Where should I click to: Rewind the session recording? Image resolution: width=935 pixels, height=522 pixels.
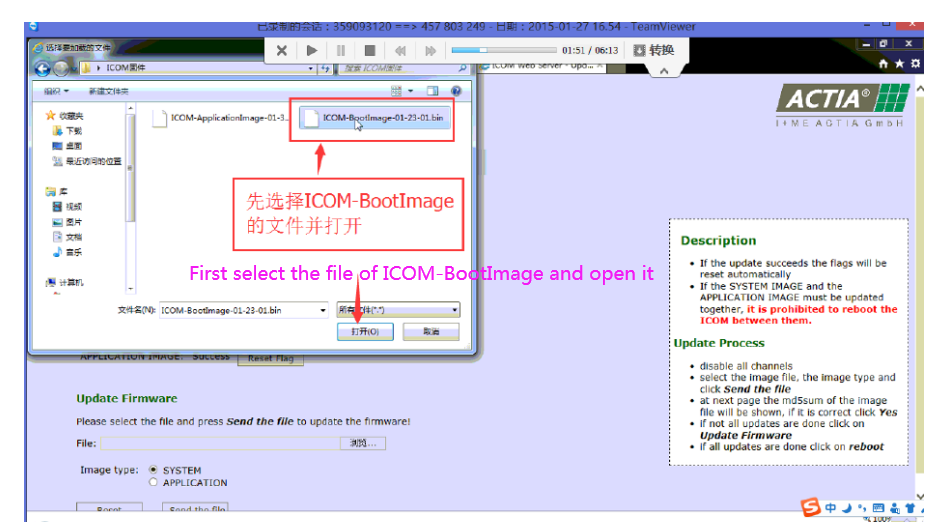400,51
